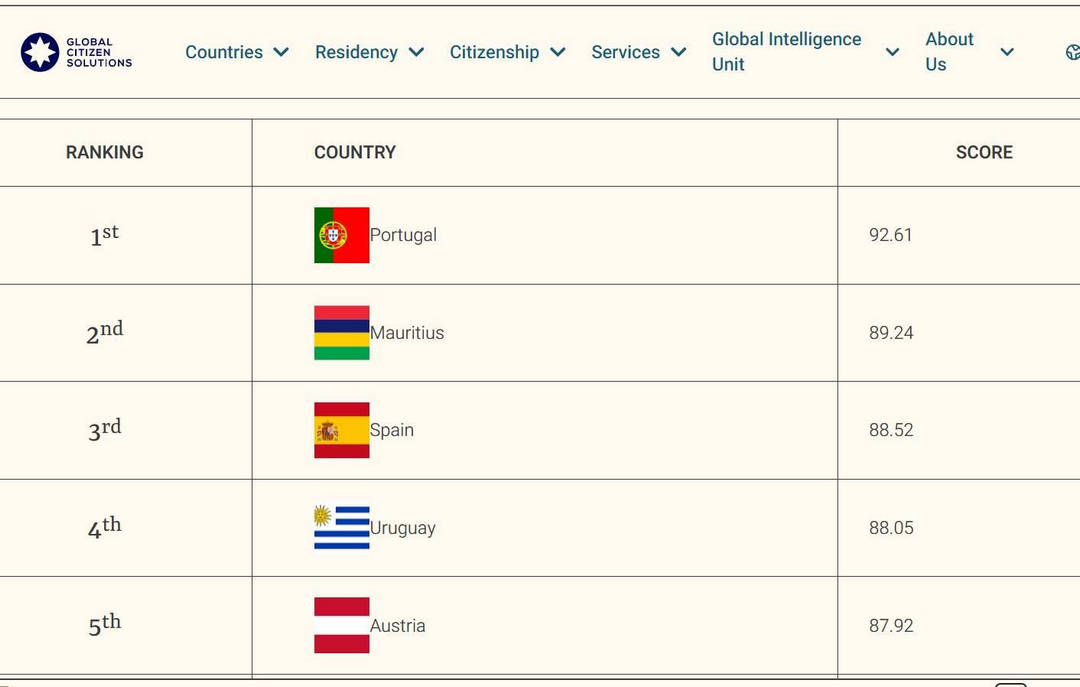Expand the Countries menu chevron
This screenshot has height=687, width=1080.
pos(281,52)
